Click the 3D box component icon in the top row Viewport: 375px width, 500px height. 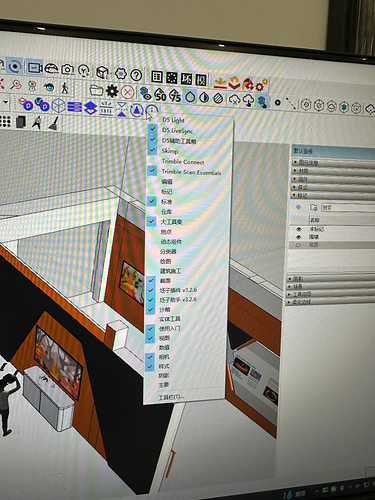click(x=102, y=72)
